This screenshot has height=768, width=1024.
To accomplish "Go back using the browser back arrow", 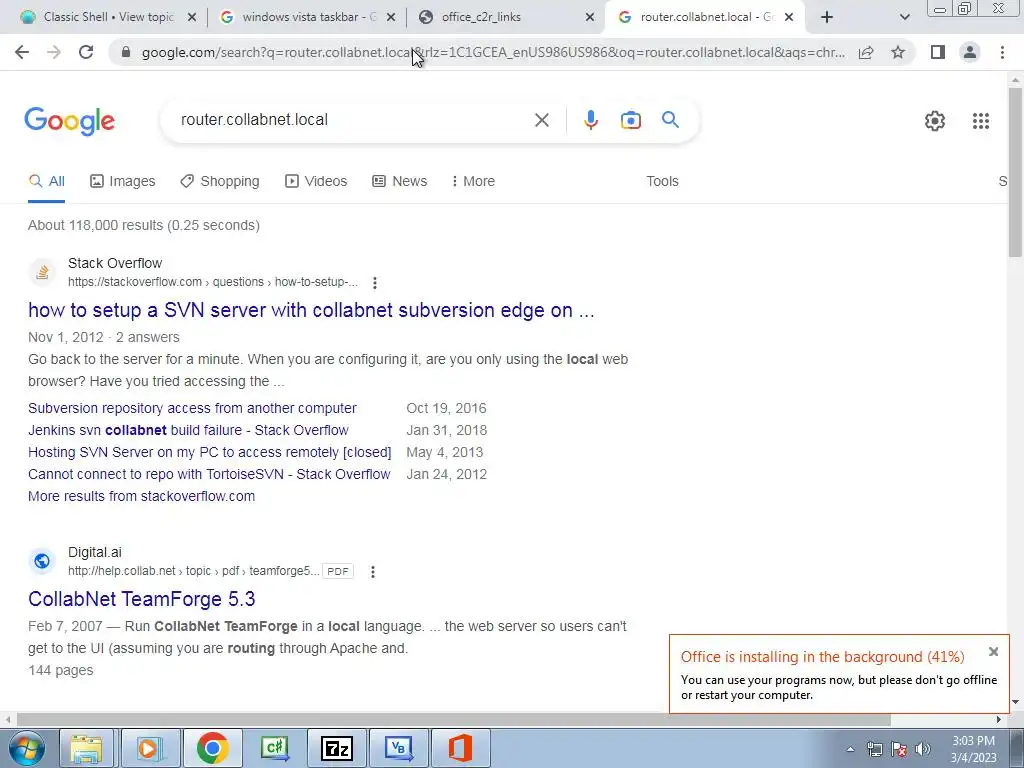I will 22,52.
